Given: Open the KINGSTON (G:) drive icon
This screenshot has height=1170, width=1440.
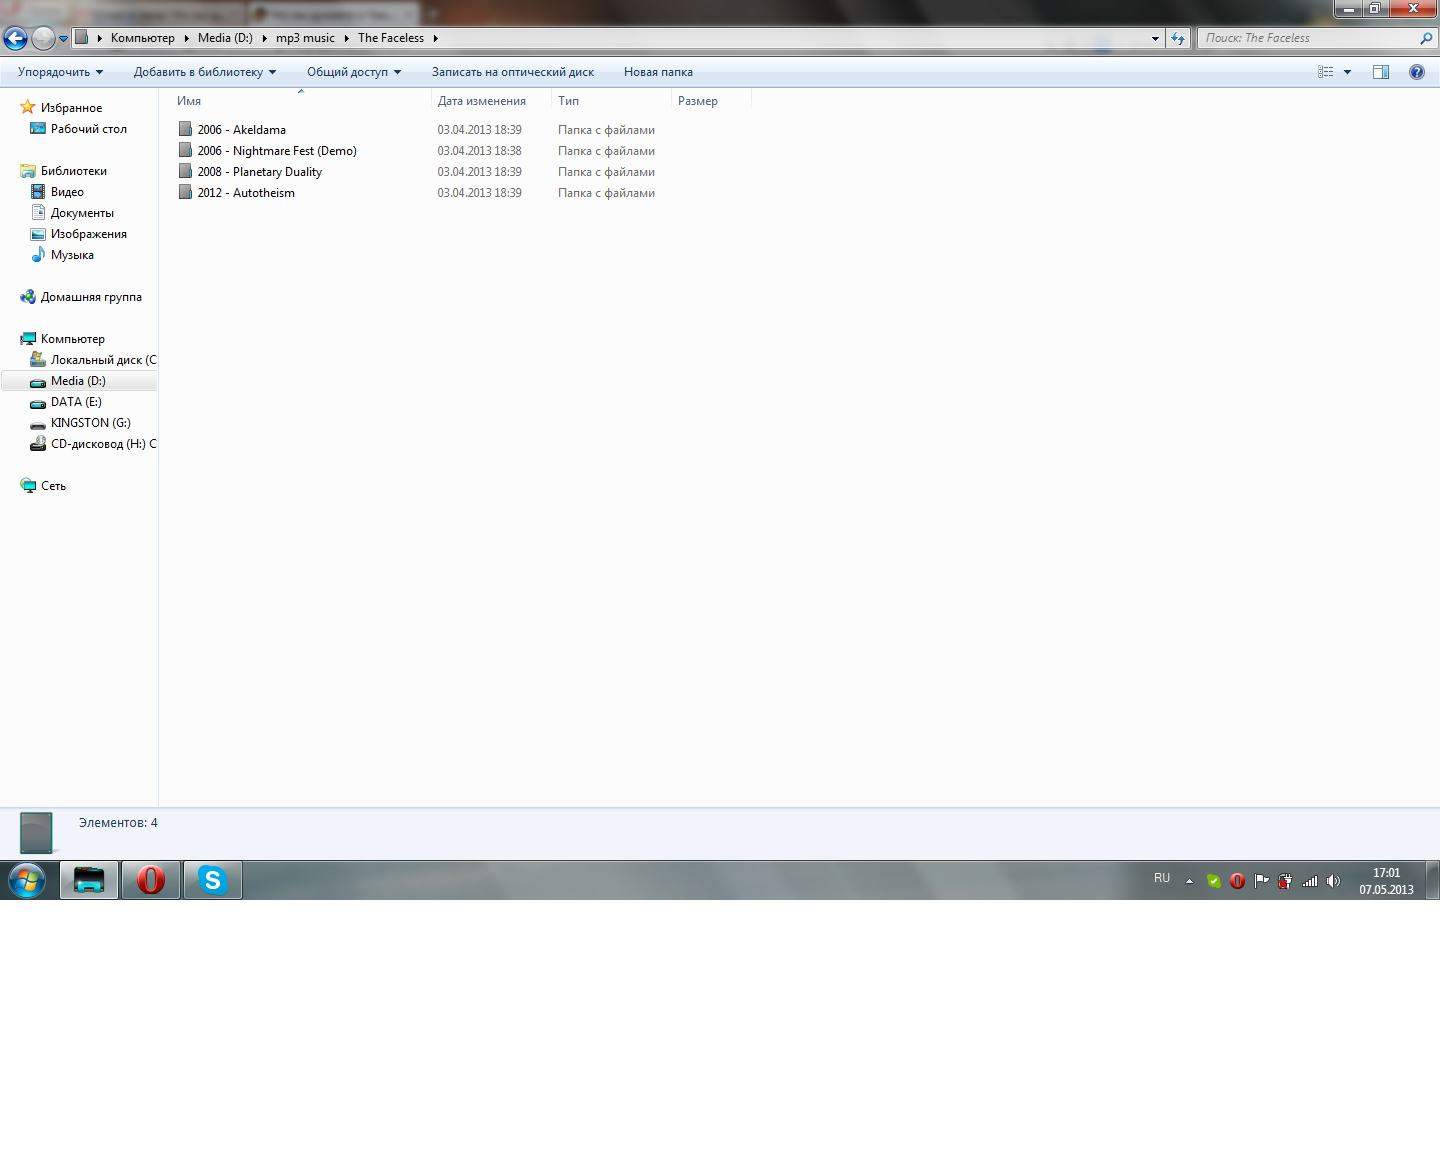Looking at the screenshot, I should point(38,423).
